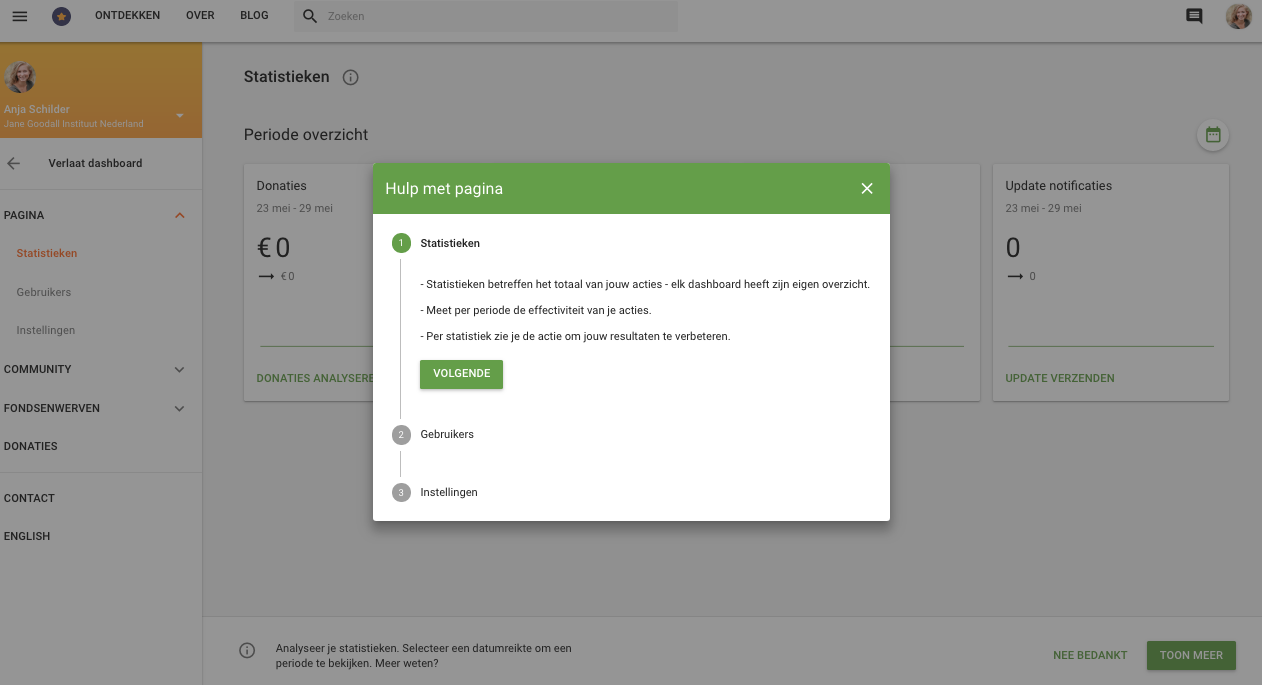
Task: Click the FONDSENWERVEN section label
Action: point(52,408)
